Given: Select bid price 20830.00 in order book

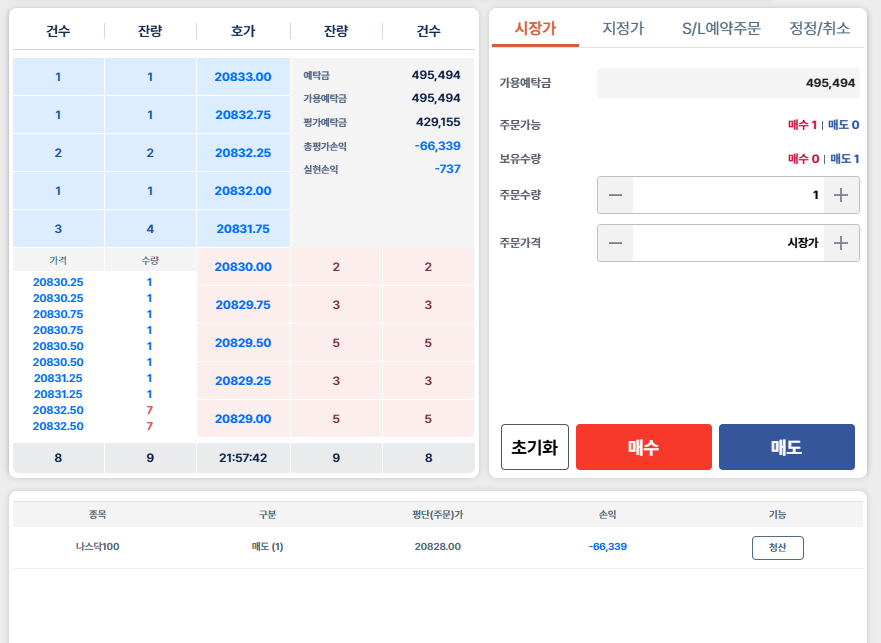Looking at the screenshot, I should tap(243, 267).
